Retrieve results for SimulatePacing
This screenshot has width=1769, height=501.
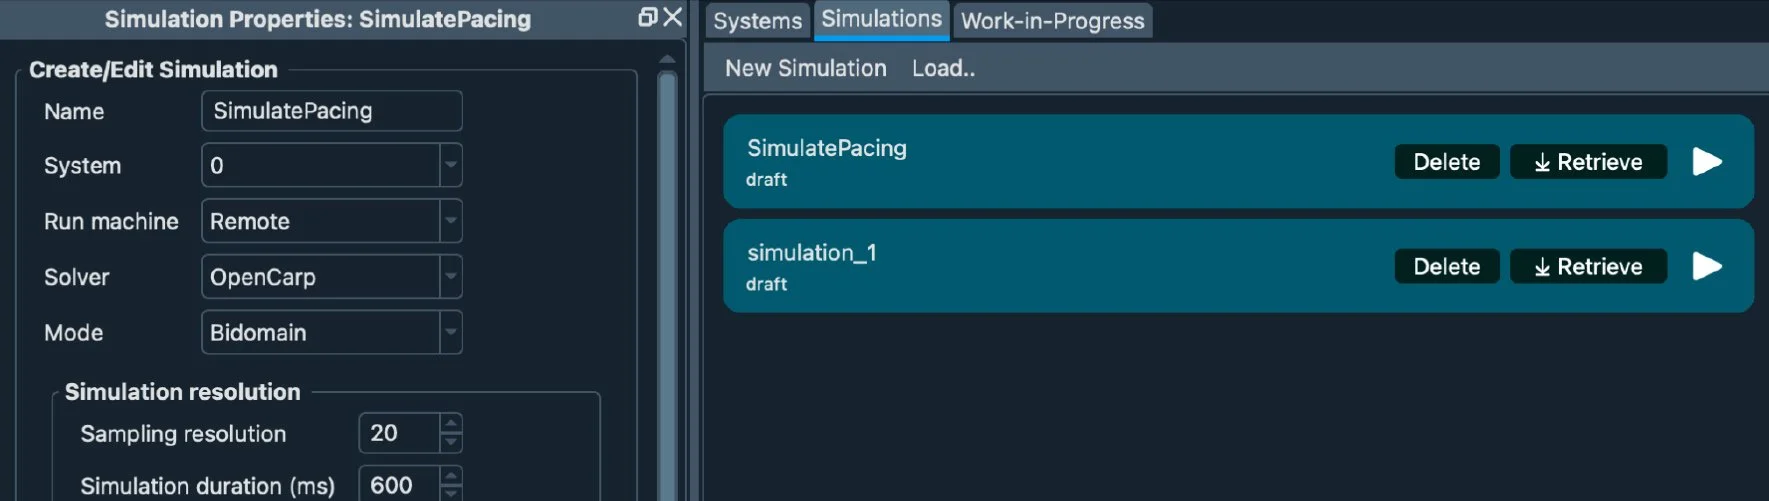point(1588,162)
